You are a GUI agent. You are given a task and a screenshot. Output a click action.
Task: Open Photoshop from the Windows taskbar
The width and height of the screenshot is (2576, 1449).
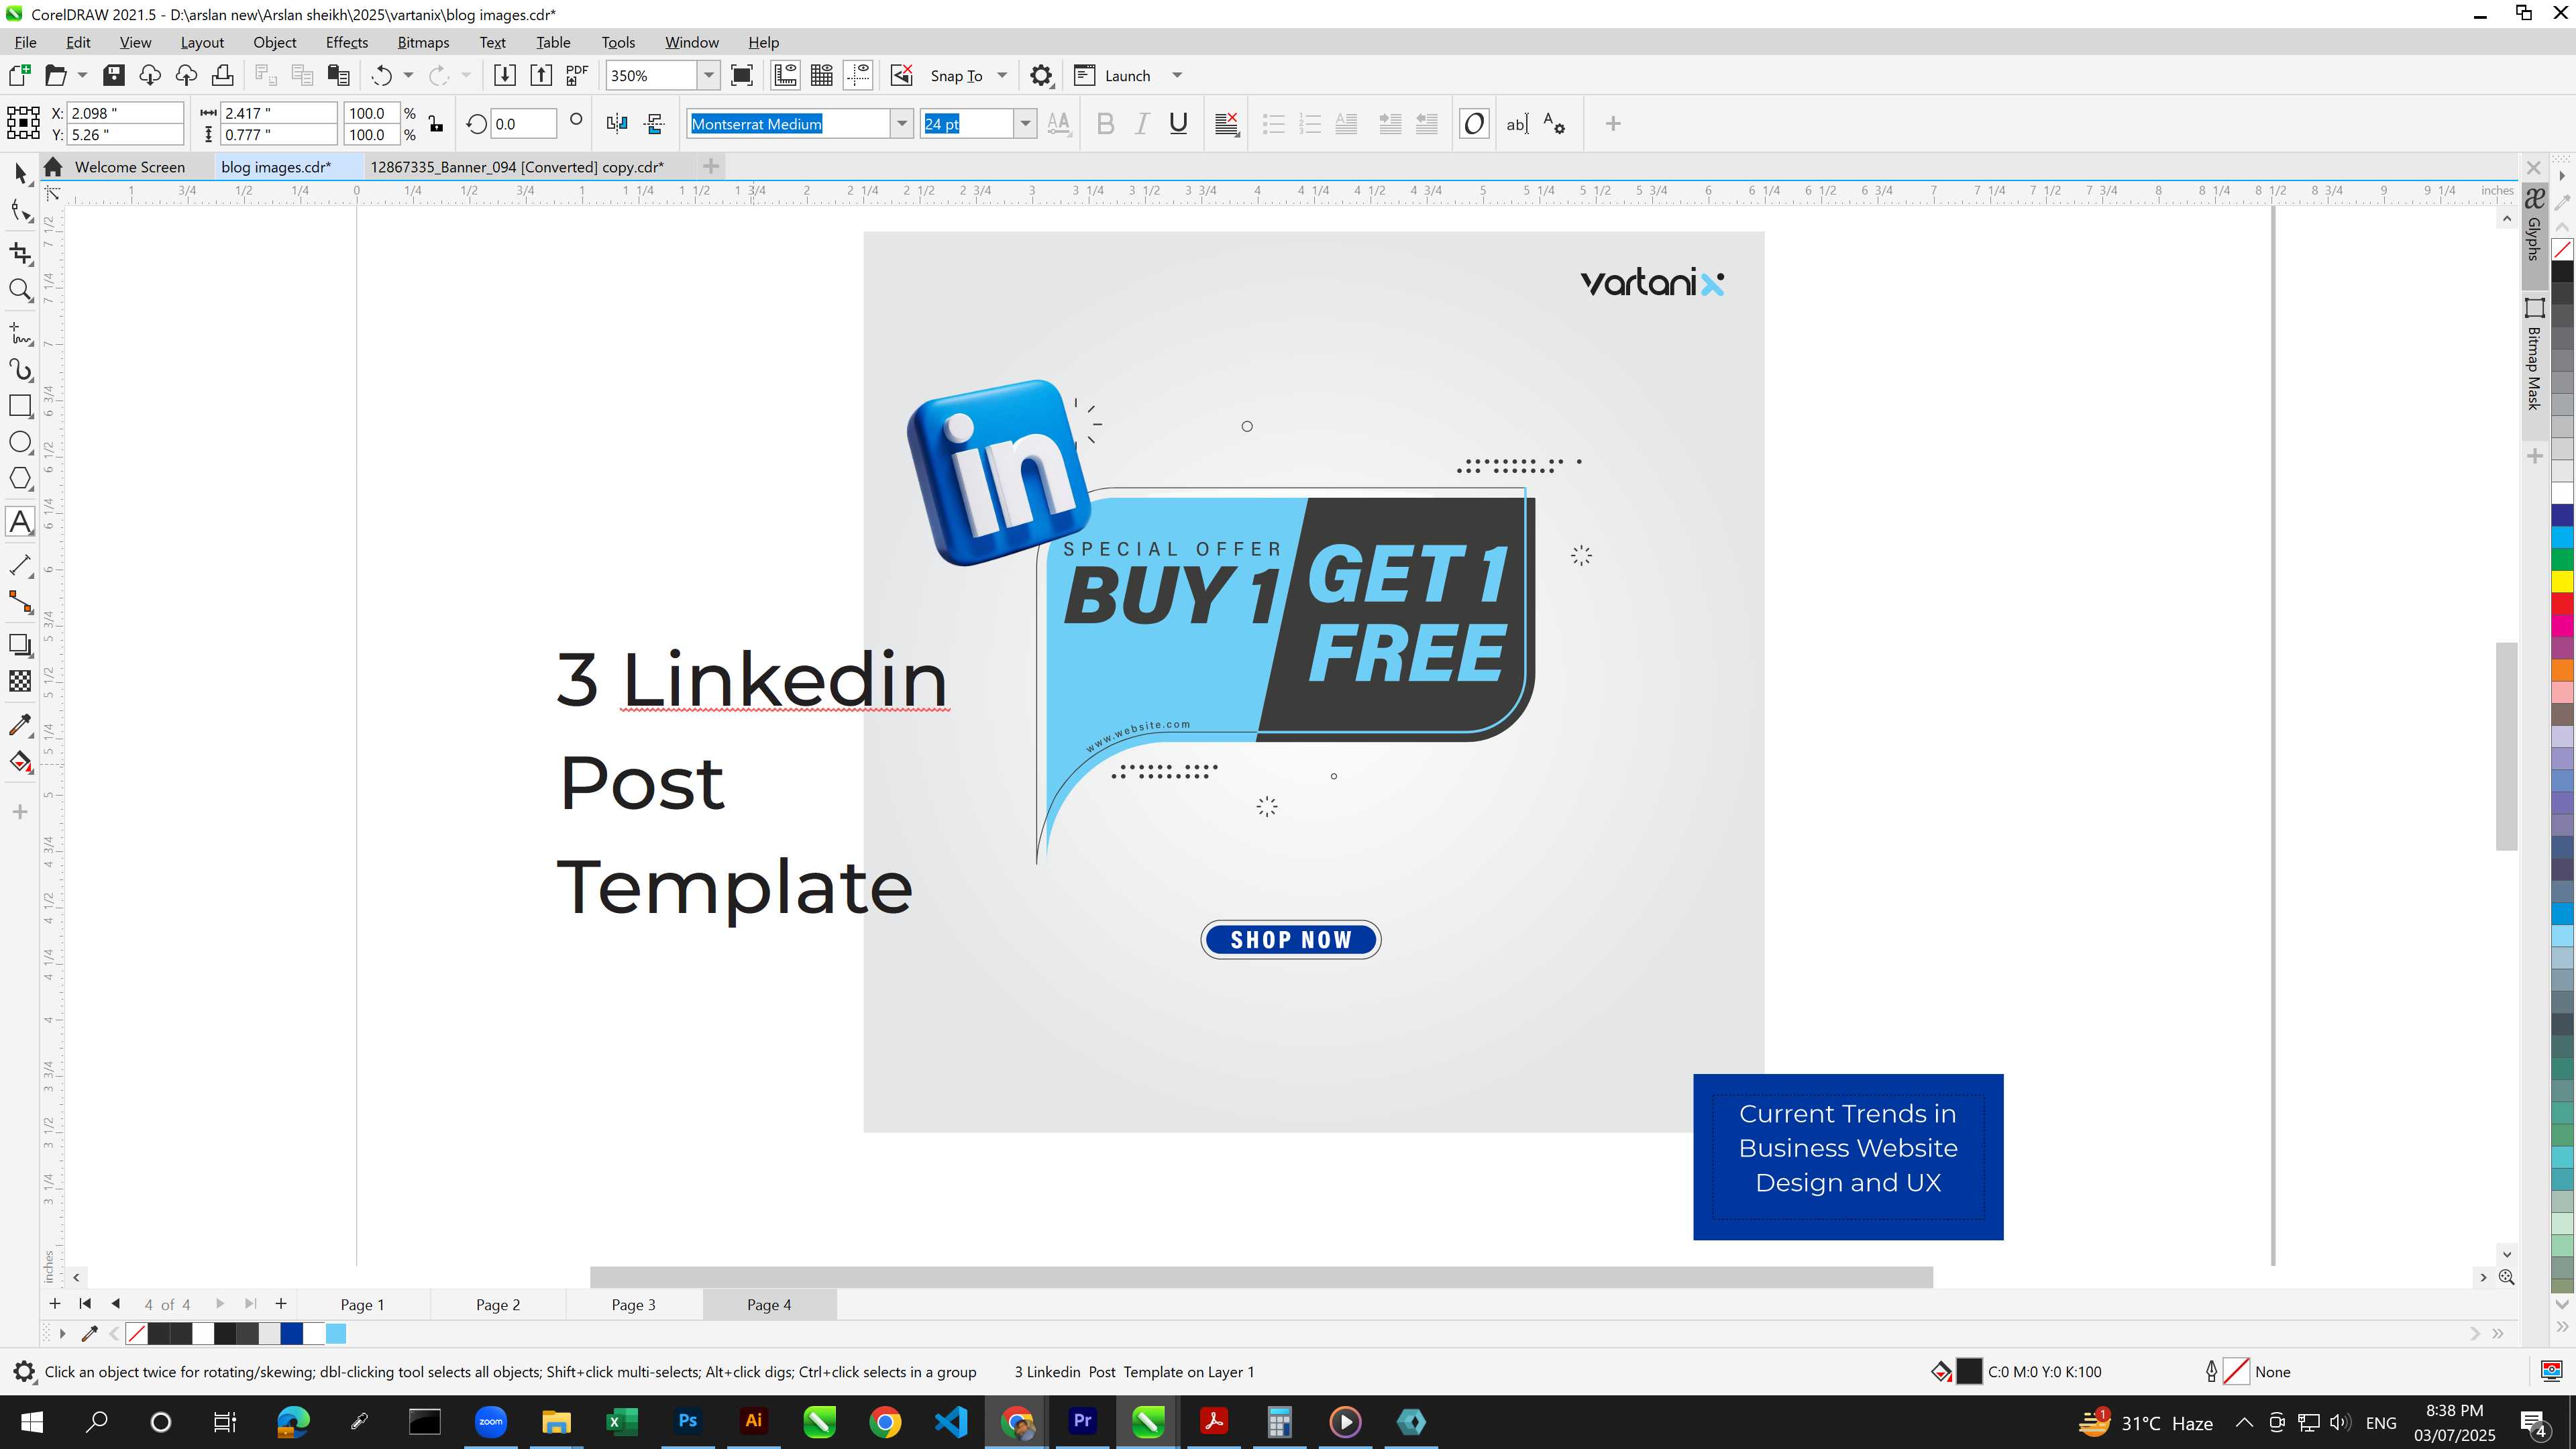(x=687, y=1421)
